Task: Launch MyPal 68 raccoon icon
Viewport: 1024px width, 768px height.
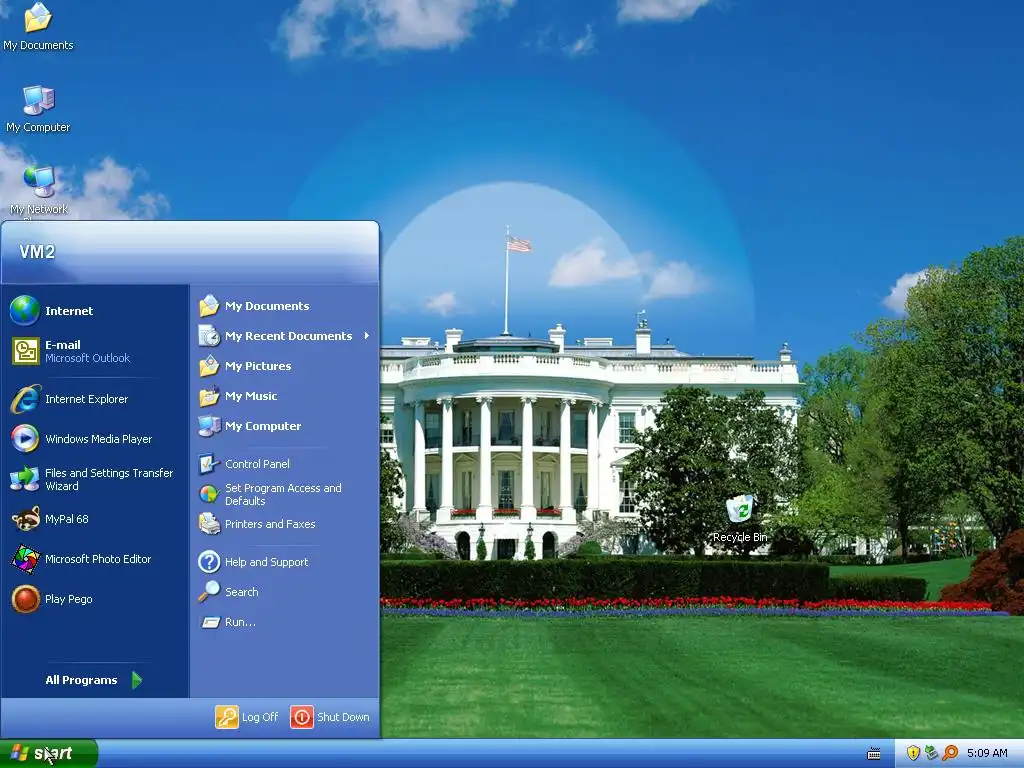Action: click(25, 519)
